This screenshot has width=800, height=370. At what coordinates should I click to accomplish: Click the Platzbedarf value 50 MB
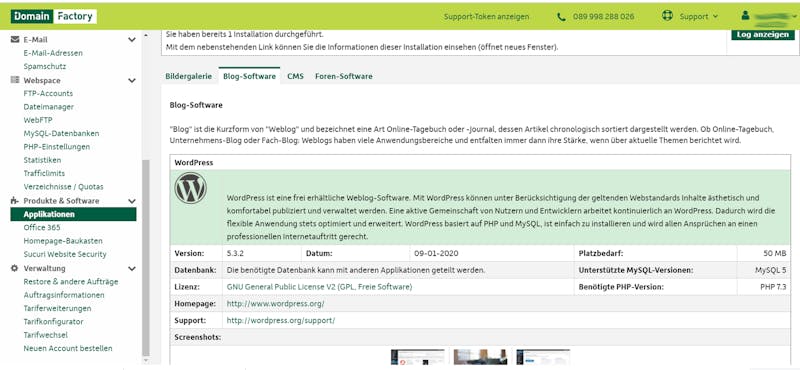coord(775,253)
